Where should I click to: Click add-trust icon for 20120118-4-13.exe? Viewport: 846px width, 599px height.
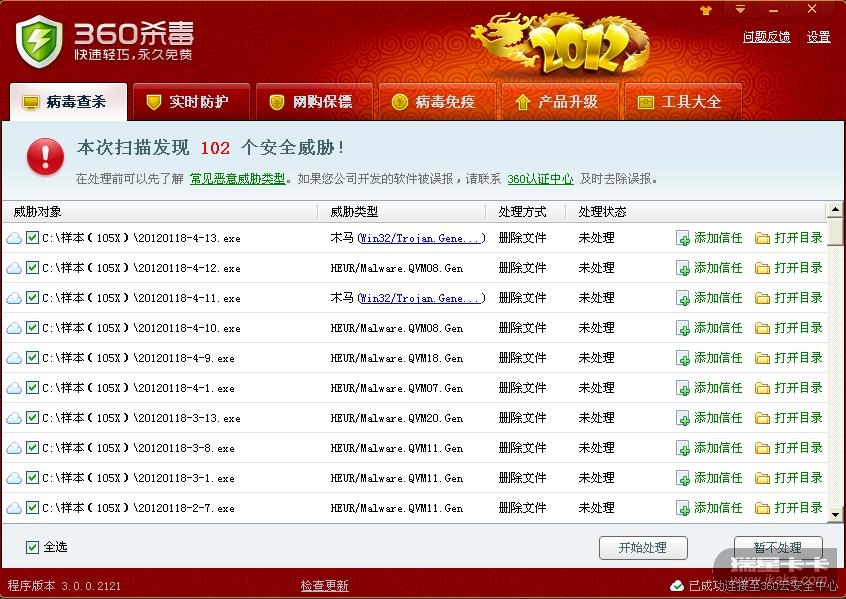[683, 238]
